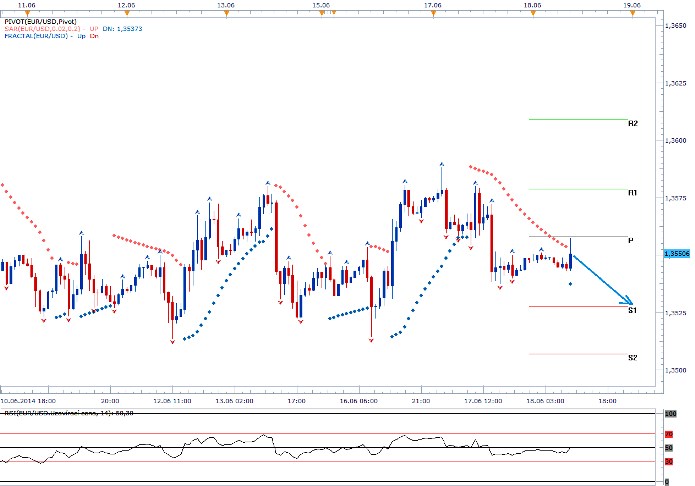
Task: Click the orange marker under date 17.06
Action: coord(433,13)
